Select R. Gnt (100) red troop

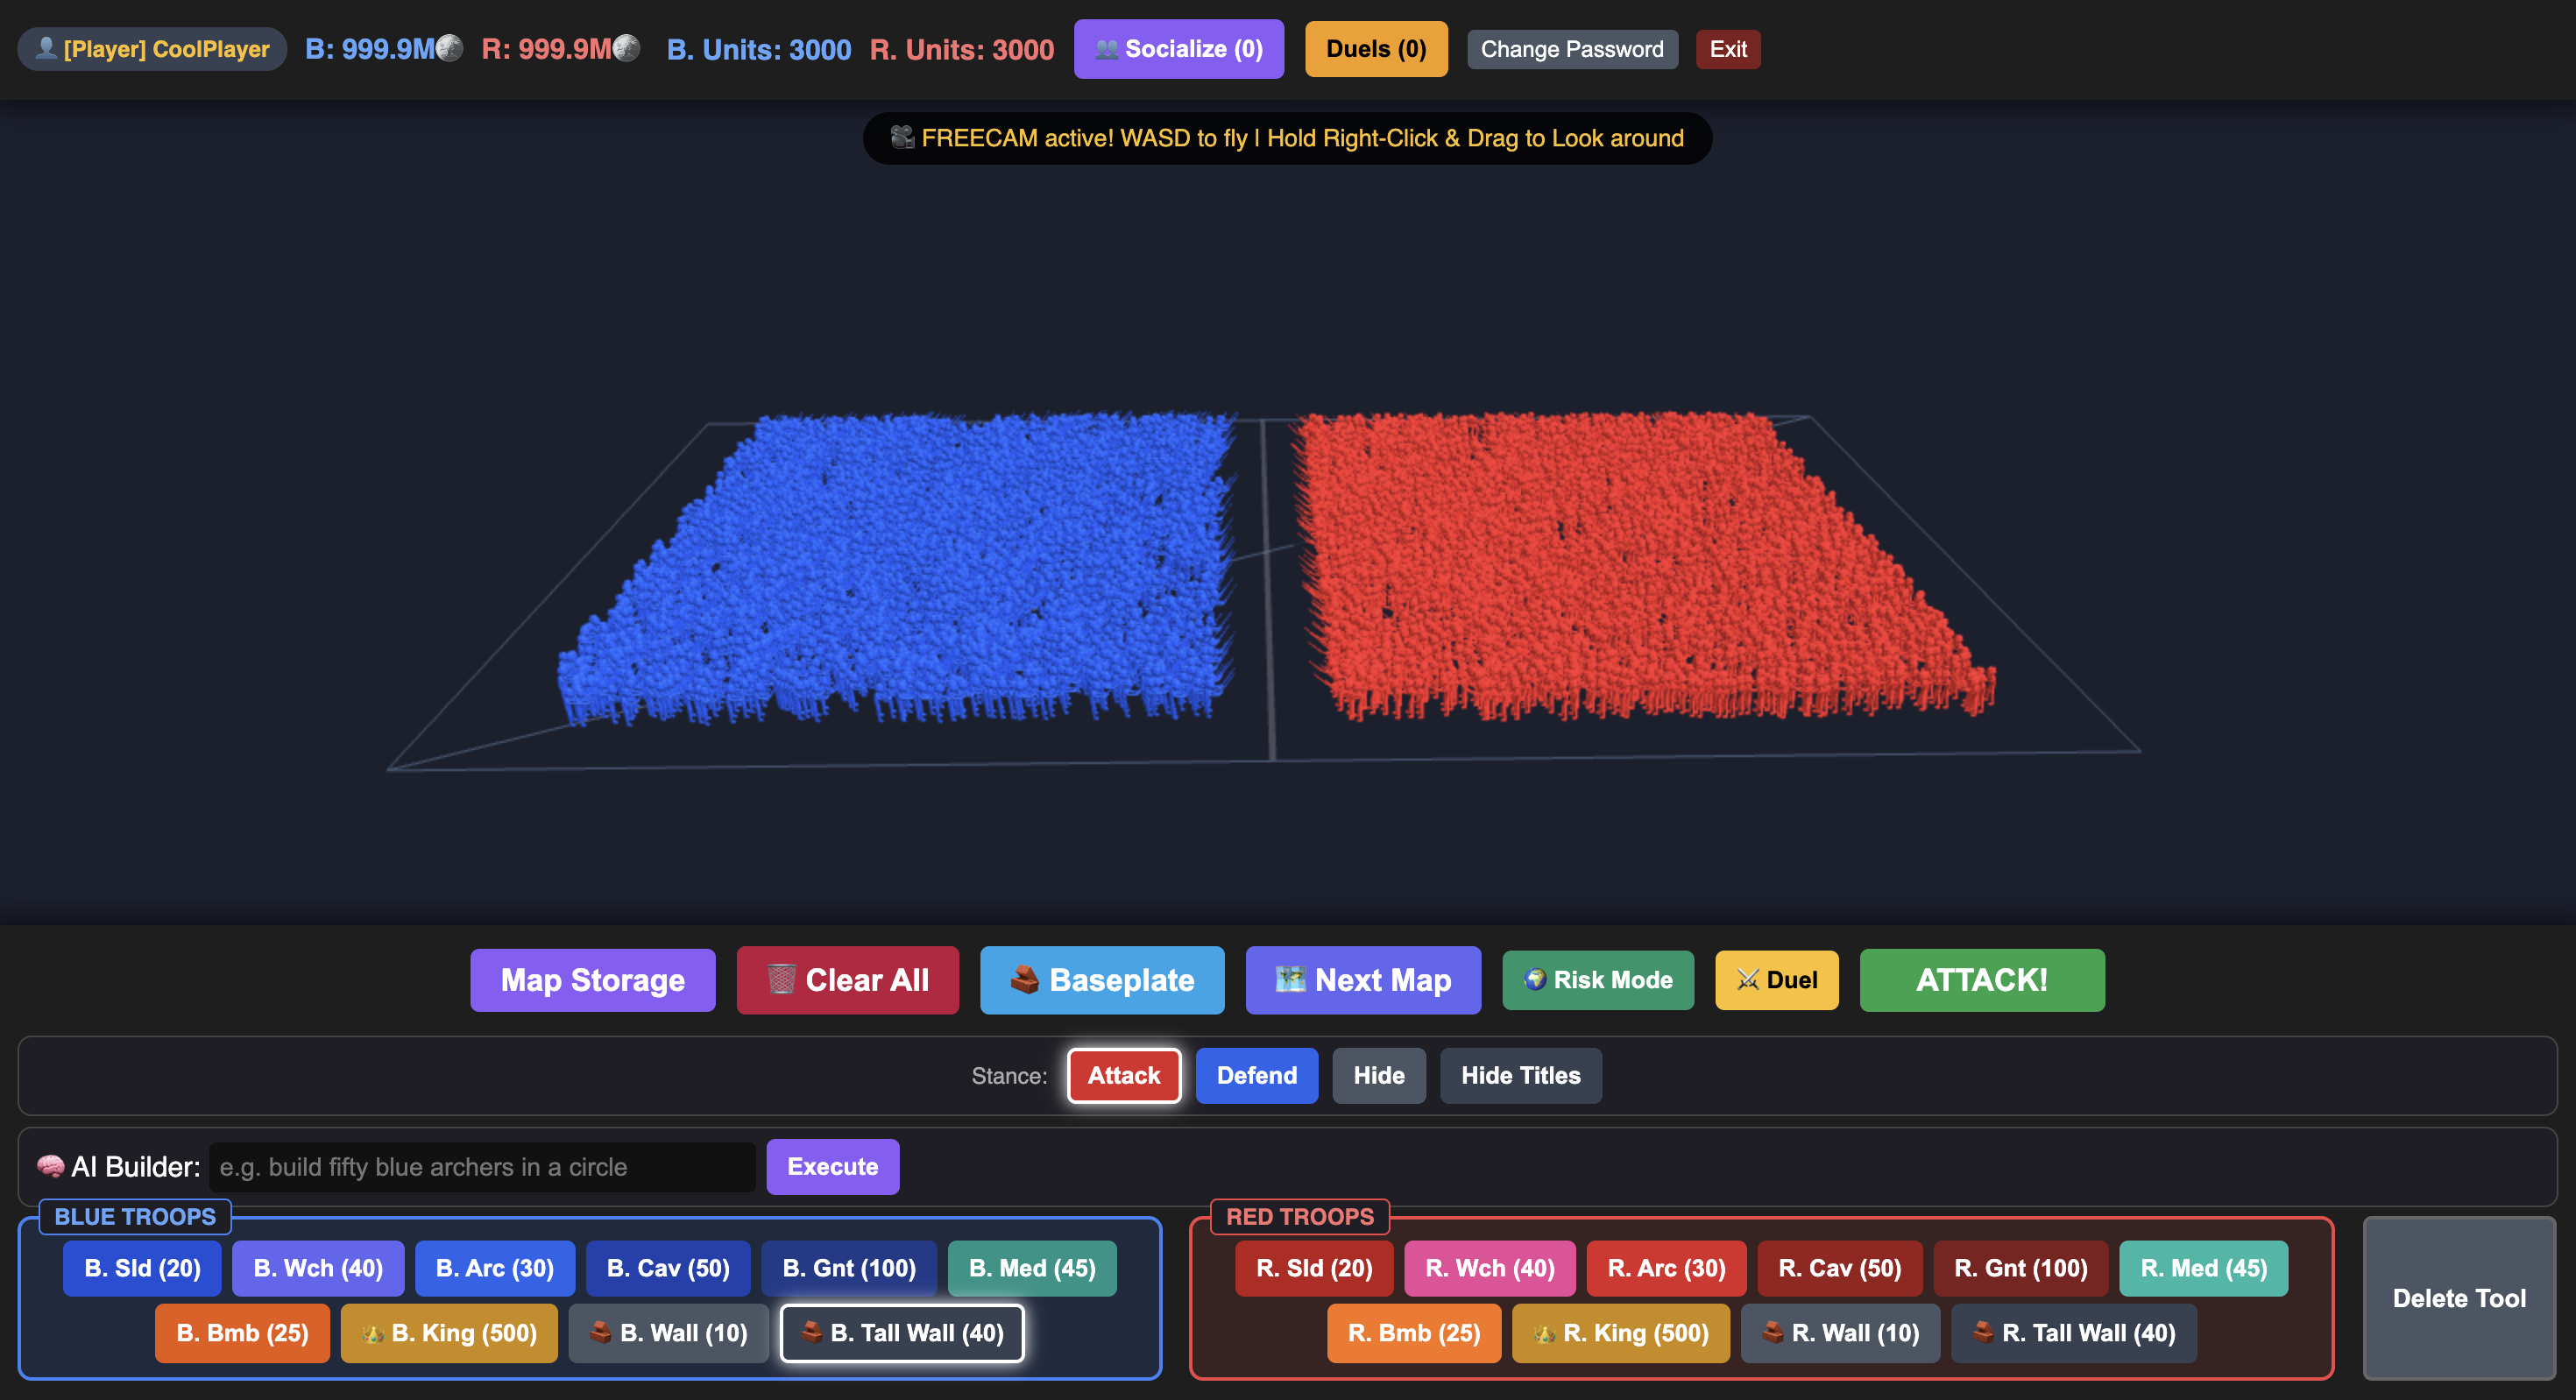[2020, 1268]
